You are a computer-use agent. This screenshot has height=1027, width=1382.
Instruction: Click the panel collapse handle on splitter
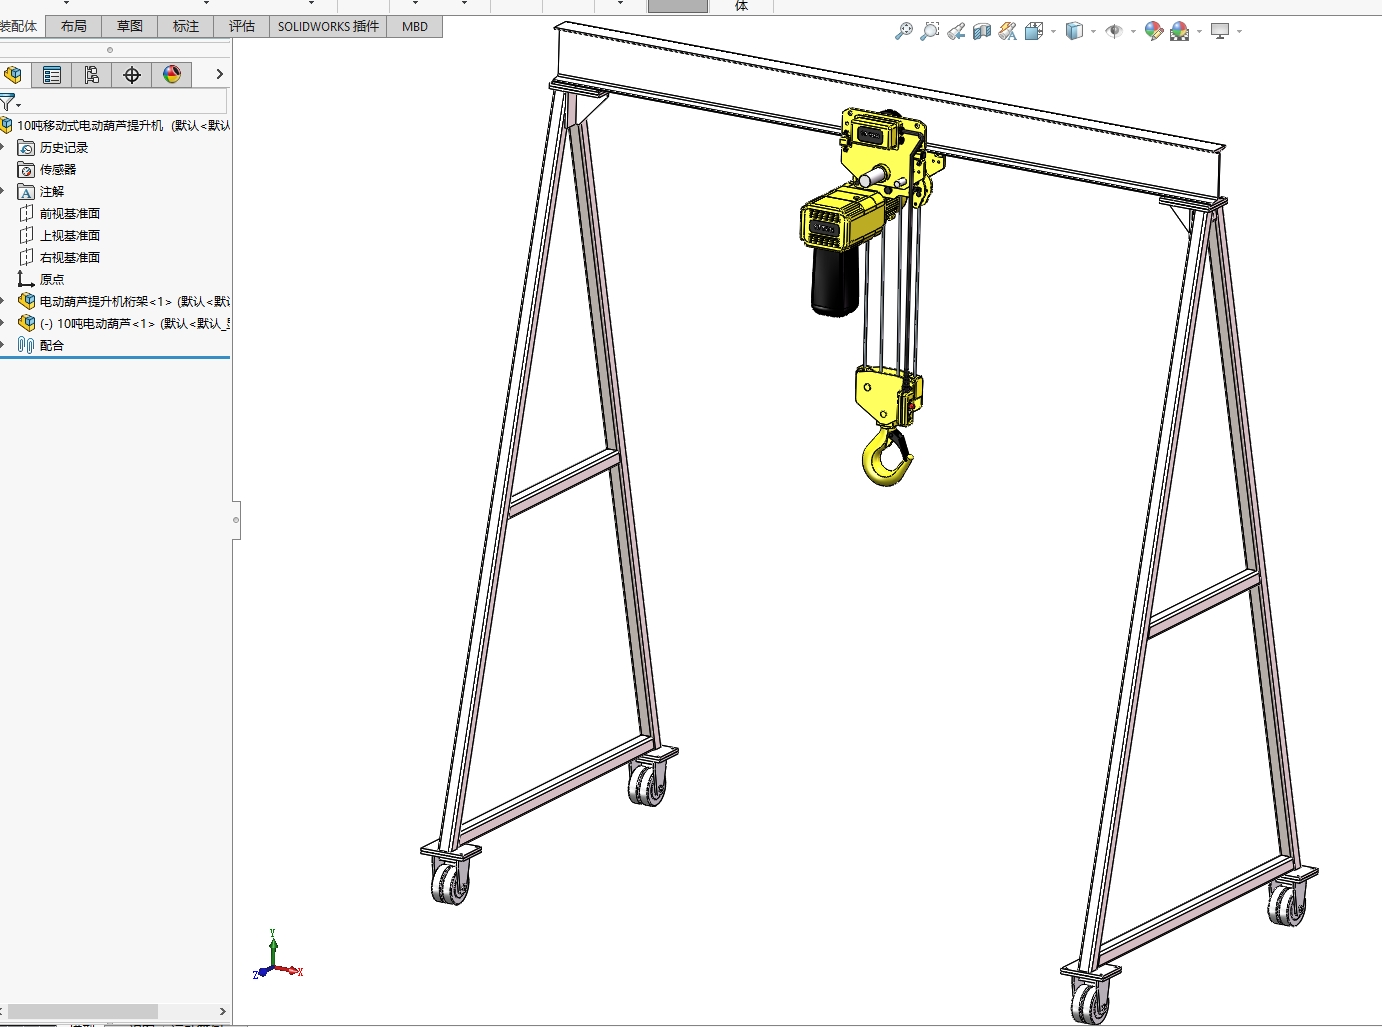point(236,520)
